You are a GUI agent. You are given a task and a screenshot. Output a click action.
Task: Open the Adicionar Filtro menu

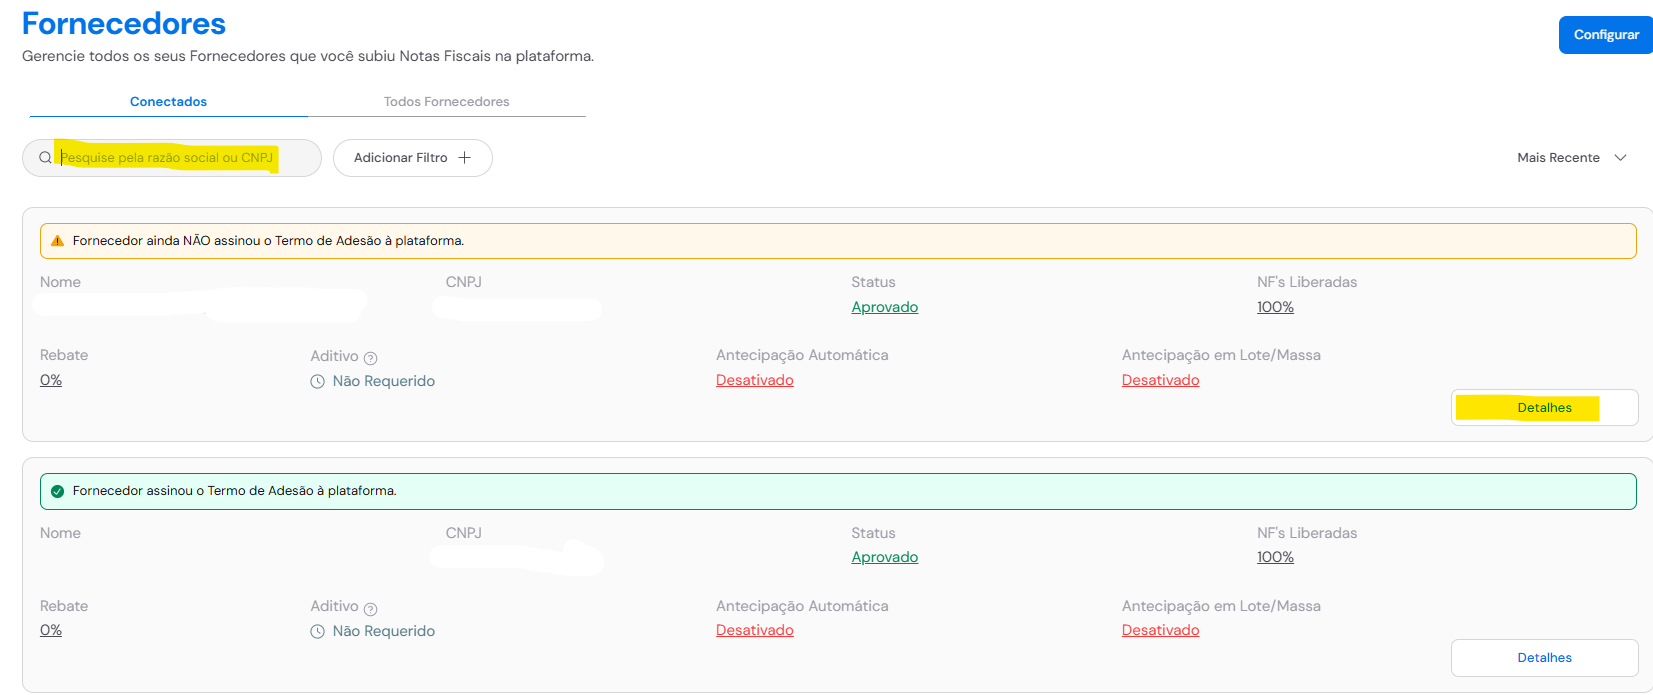coord(411,158)
